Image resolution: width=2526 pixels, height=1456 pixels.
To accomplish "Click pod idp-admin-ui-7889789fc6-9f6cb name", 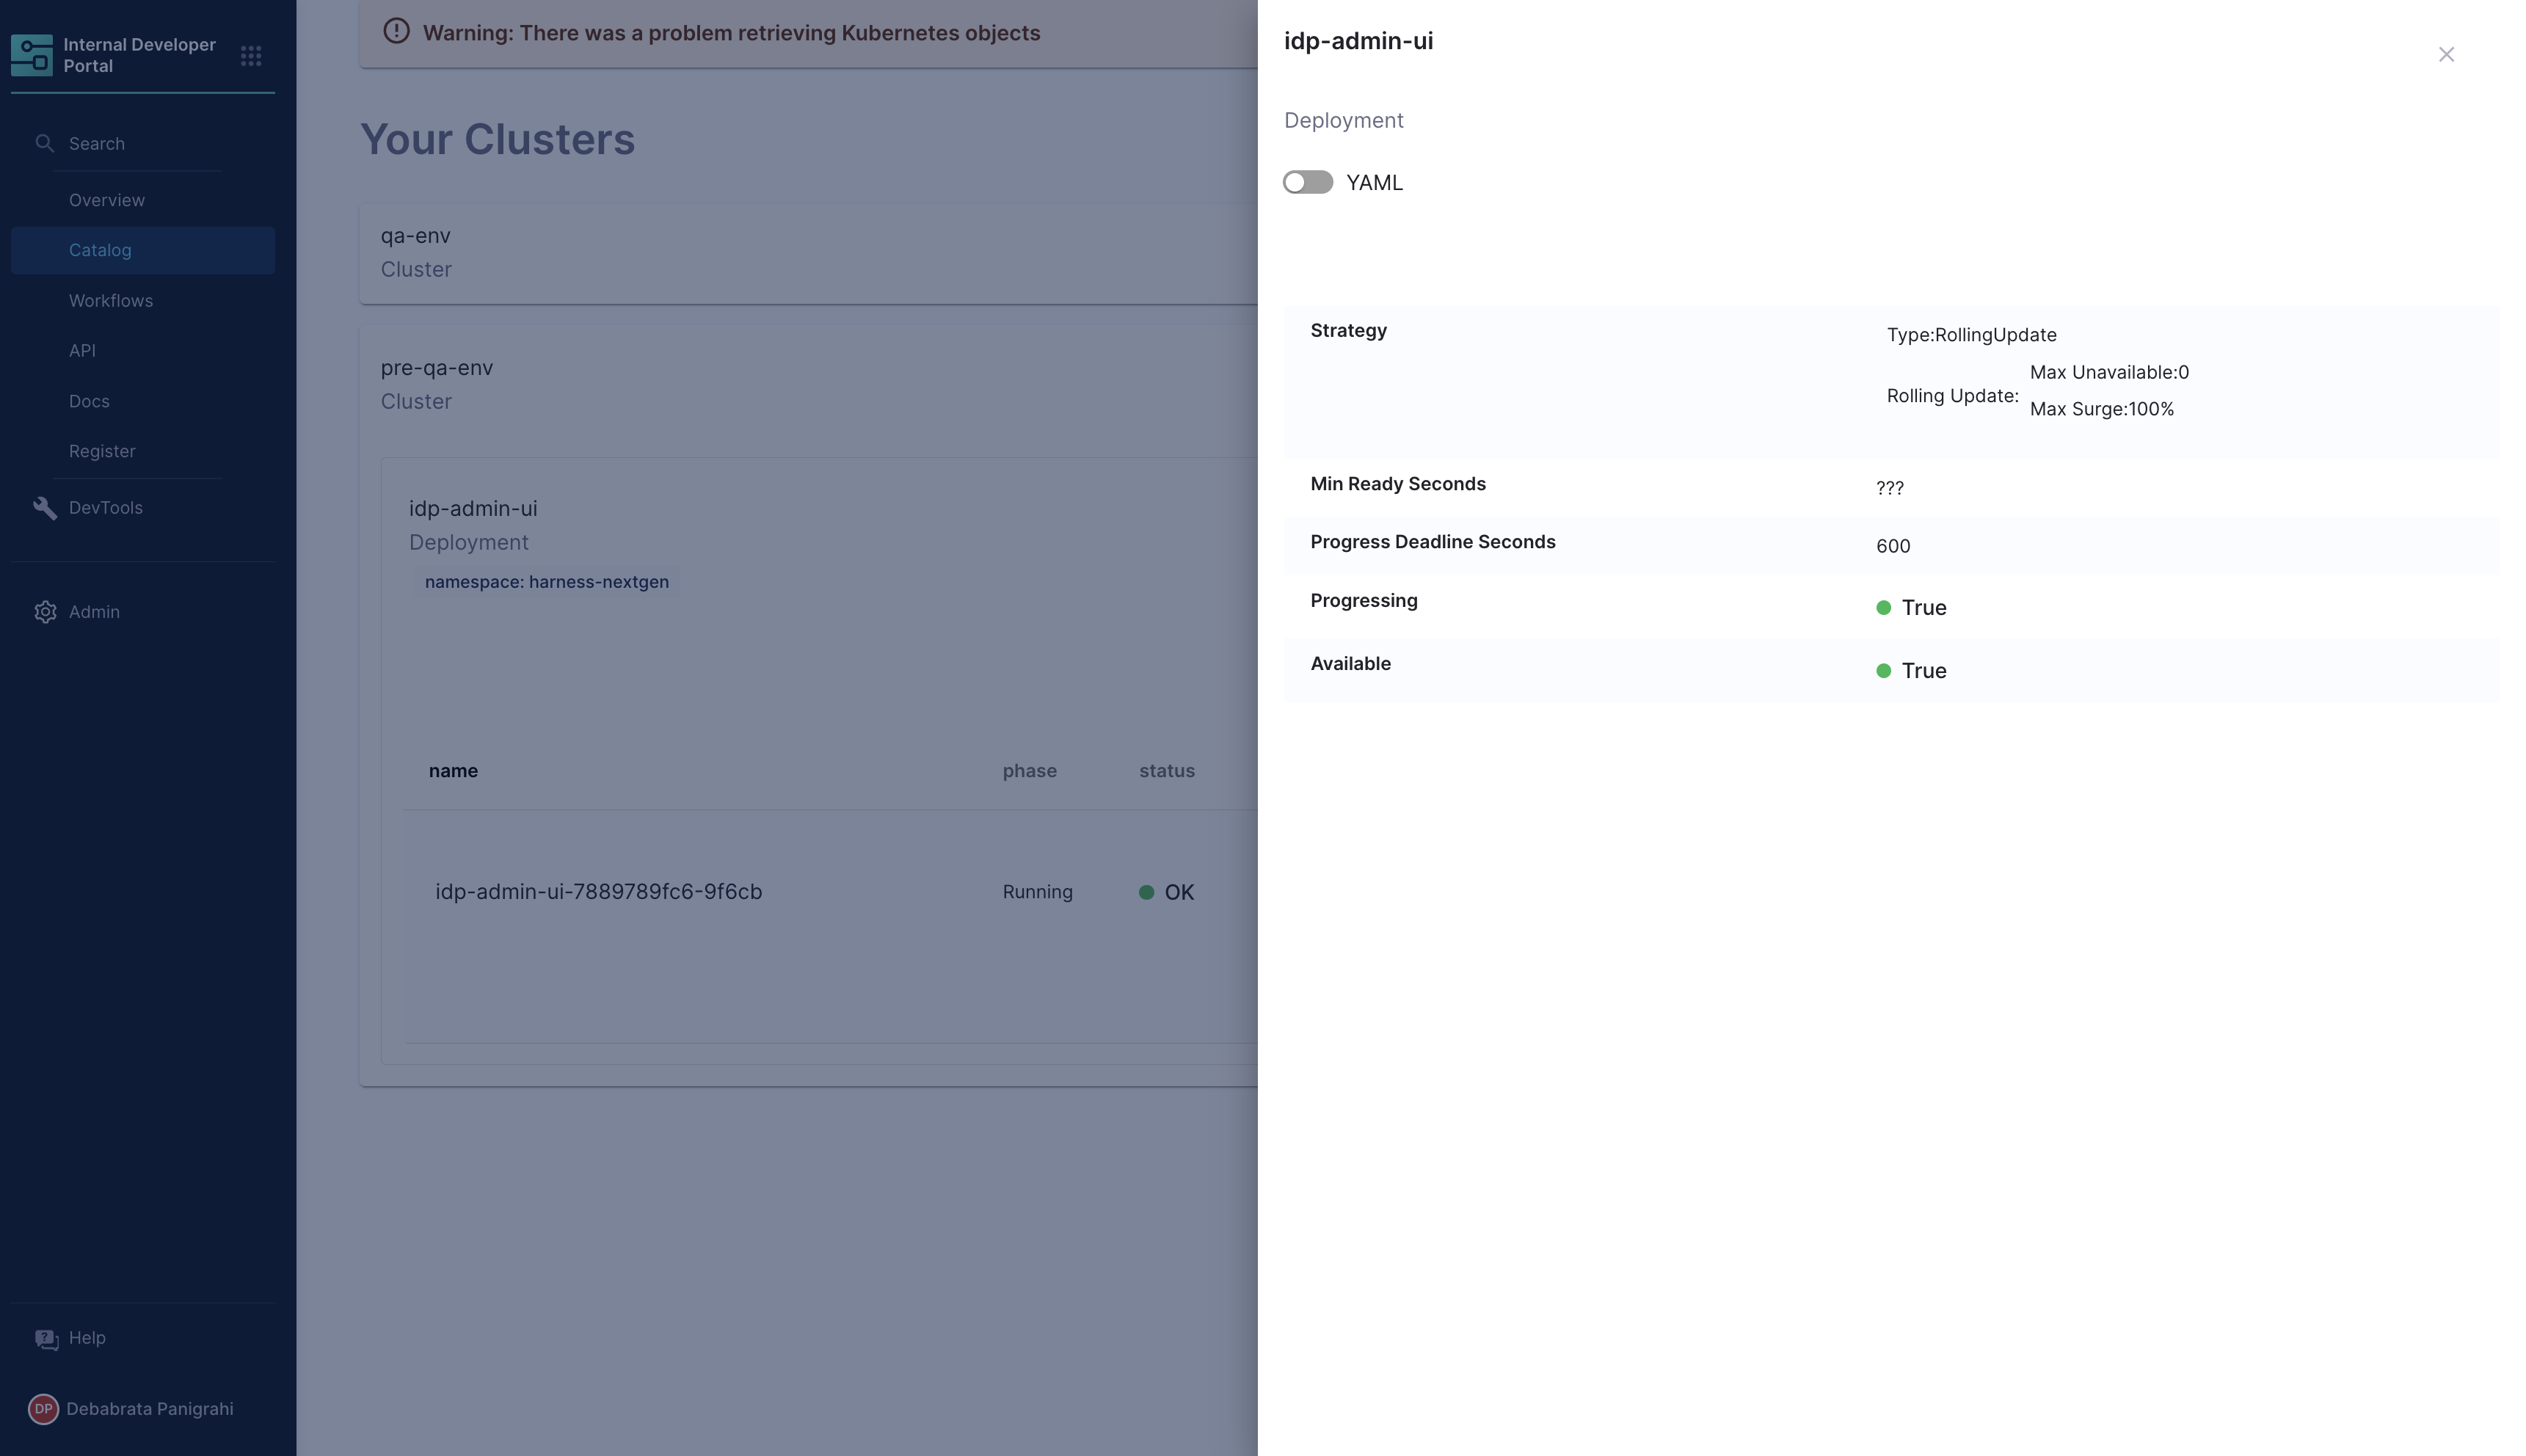I will coord(598,892).
